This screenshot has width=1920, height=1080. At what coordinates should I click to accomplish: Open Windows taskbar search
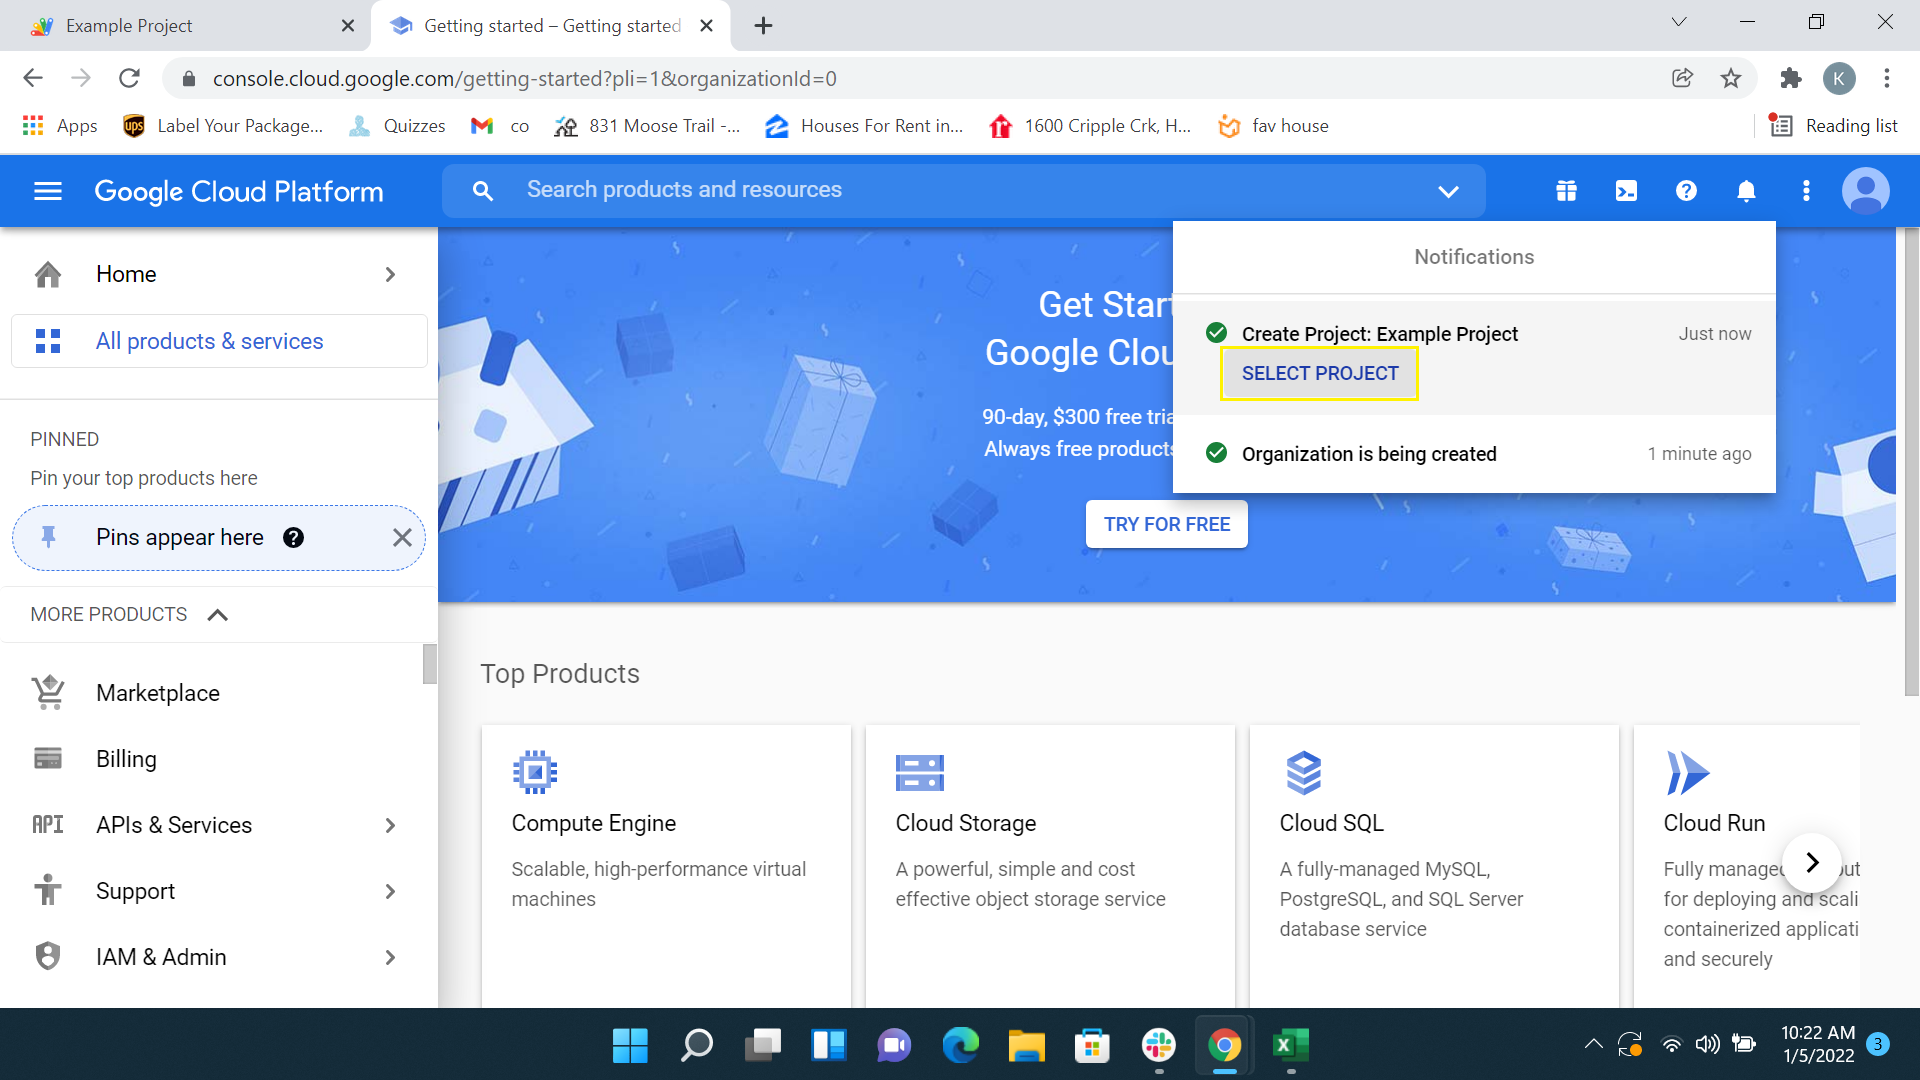pyautogui.click(x=697, y=1046)
